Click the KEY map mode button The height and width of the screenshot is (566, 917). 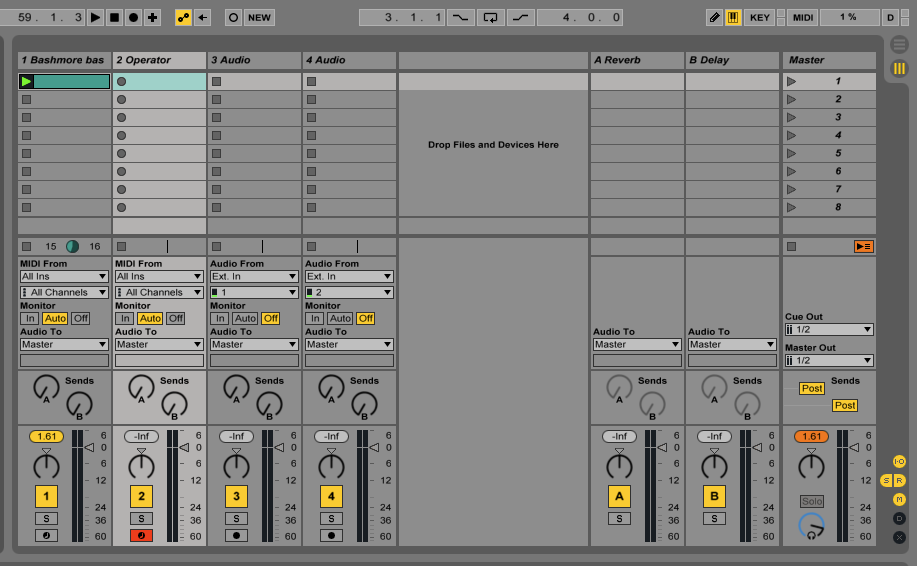pos(760,17)
